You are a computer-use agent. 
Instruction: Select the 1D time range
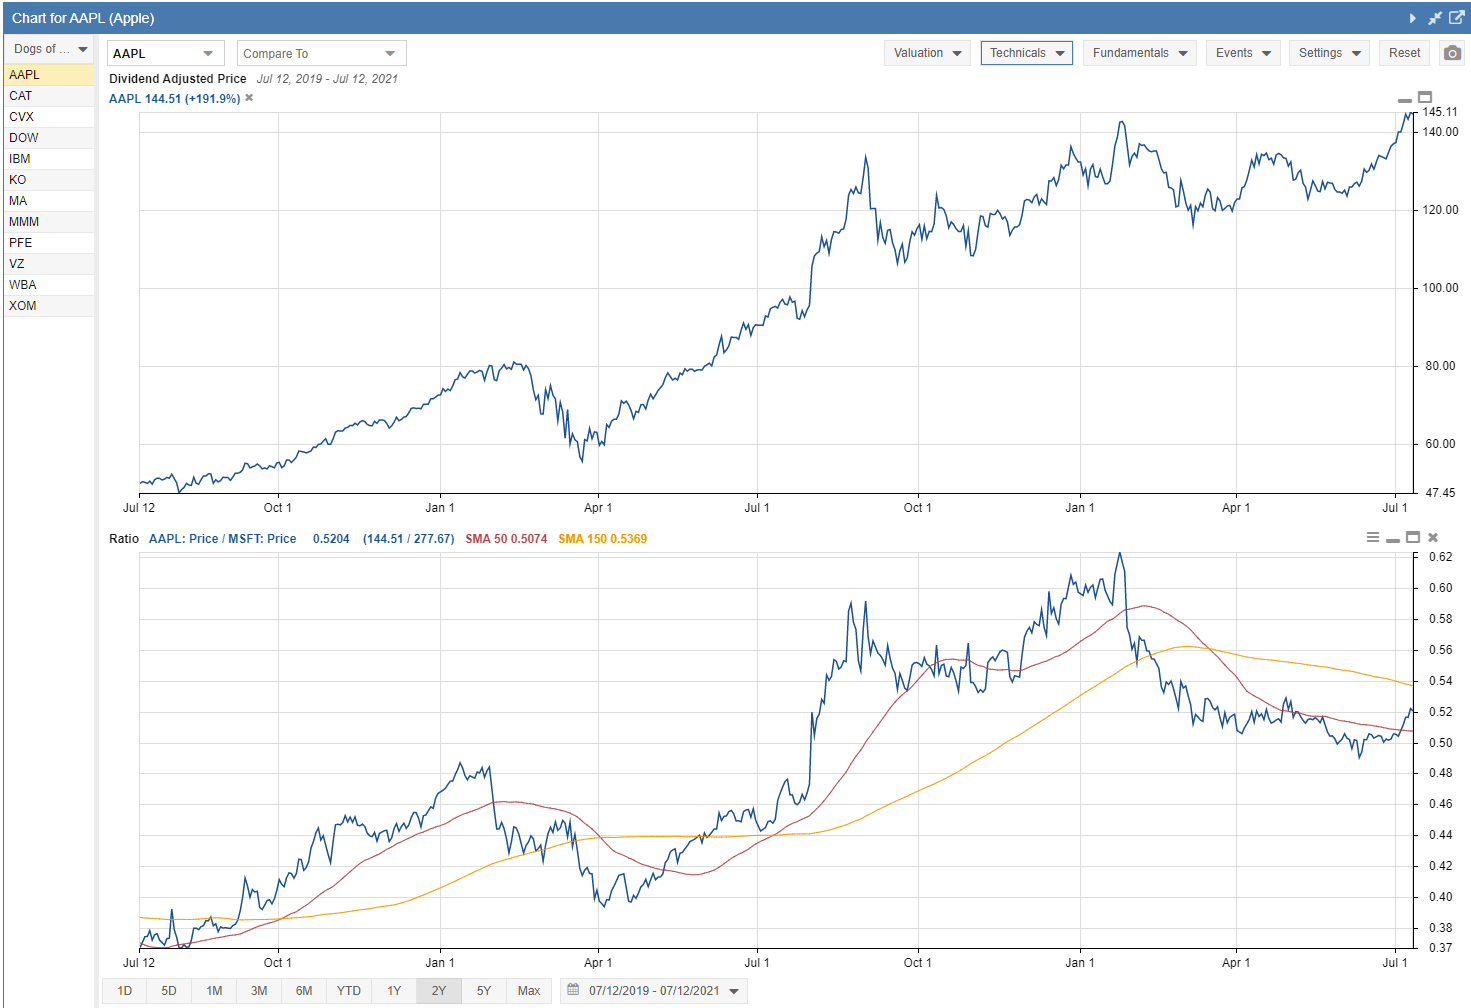click(x=125, y=991)
